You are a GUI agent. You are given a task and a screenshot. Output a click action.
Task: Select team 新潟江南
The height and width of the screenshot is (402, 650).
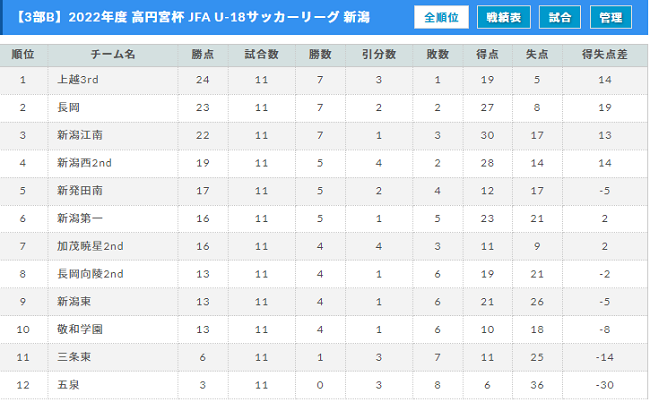(x=80, y=135)
